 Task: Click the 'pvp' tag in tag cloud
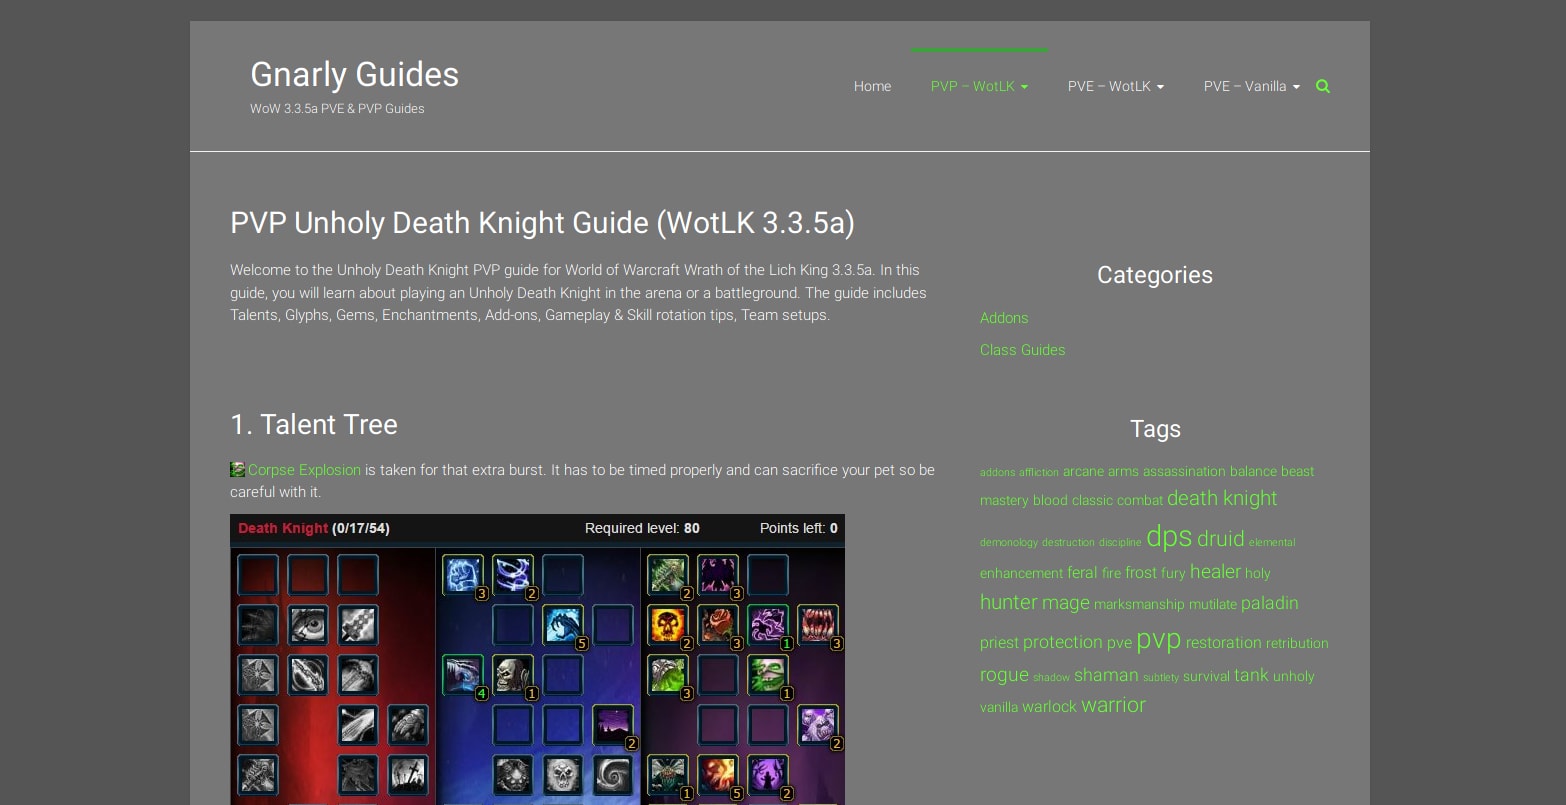point(1158,640)
